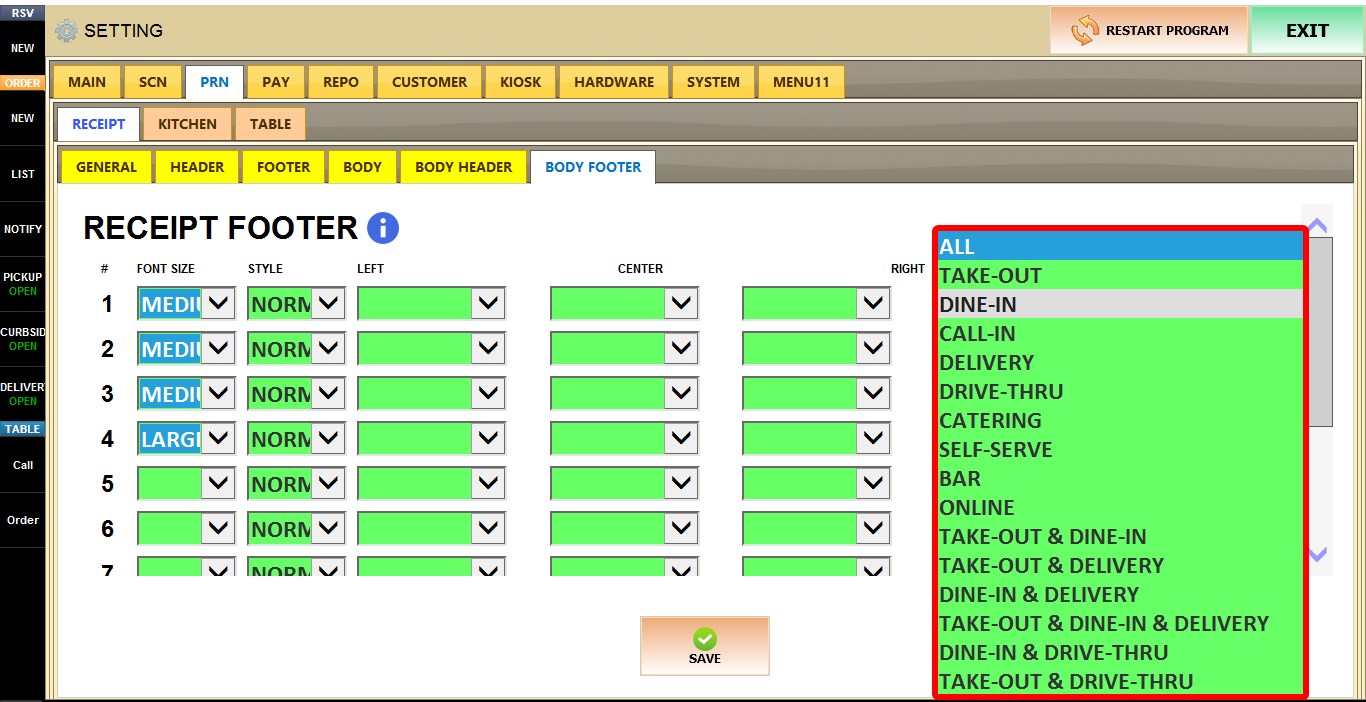Select BAR order type
Image resolution: width=1366 pixels, height=702 pixels.
coord(1120,479)
